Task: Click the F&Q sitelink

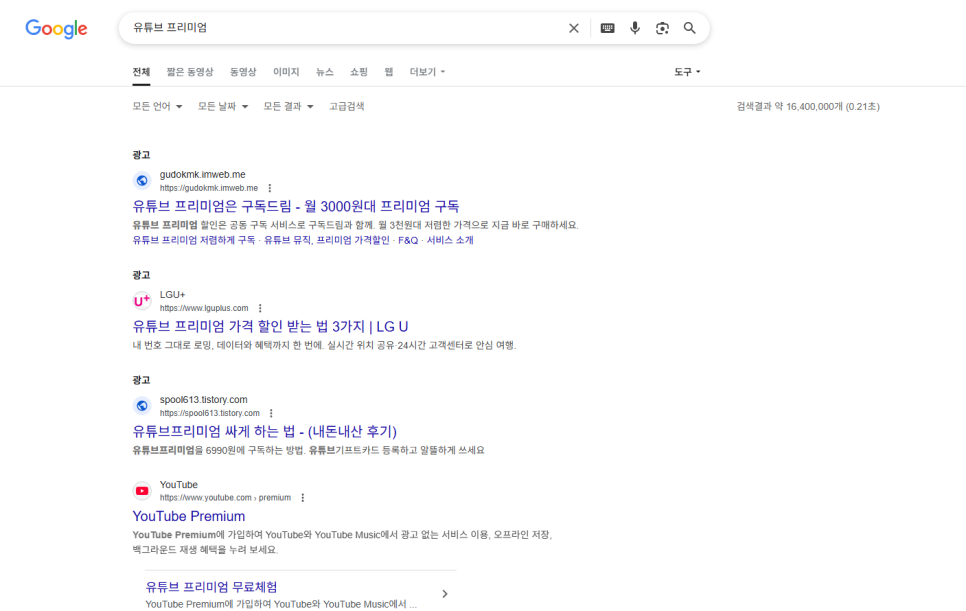Action: point(408,240)
